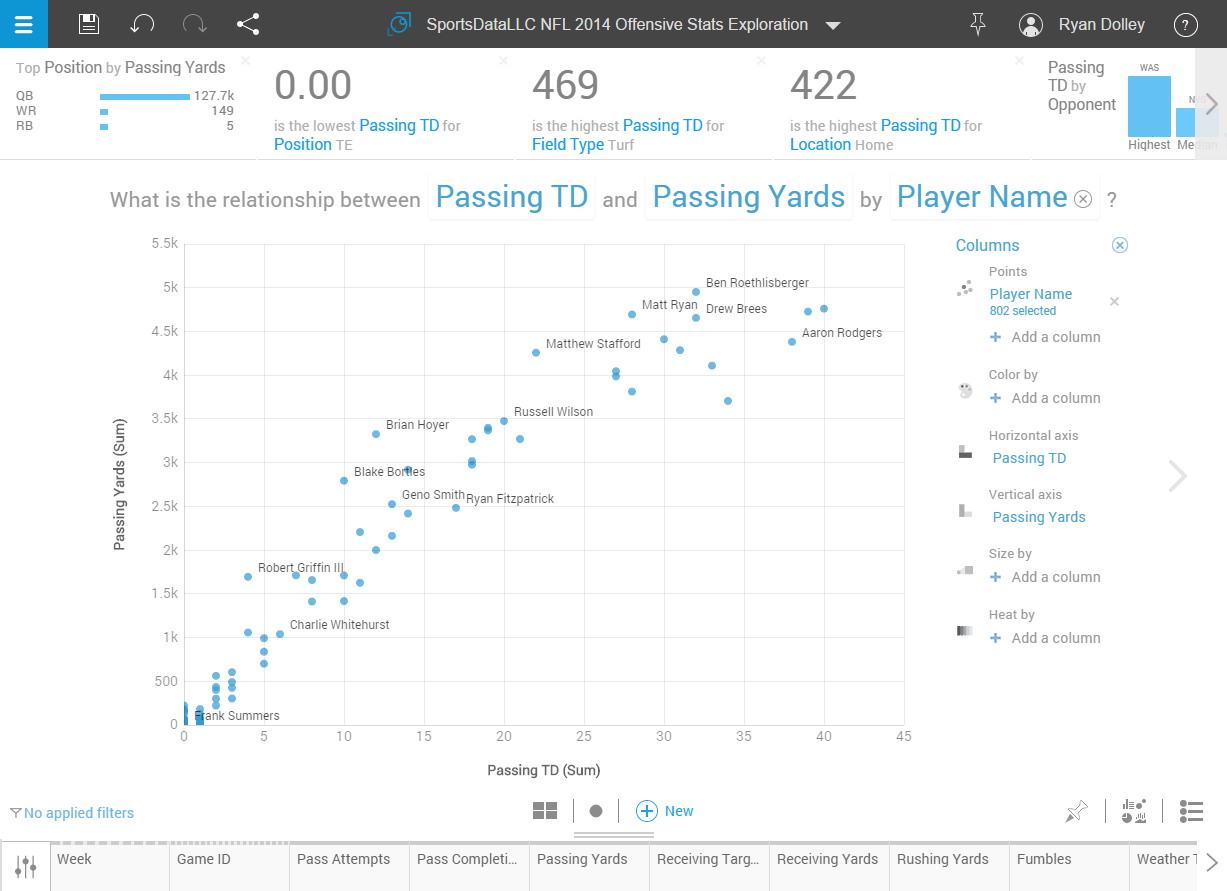Image resolution: width=1227 pixels, height=891 pixels.
Task: Create a New exploration
Action: [664, 811]
